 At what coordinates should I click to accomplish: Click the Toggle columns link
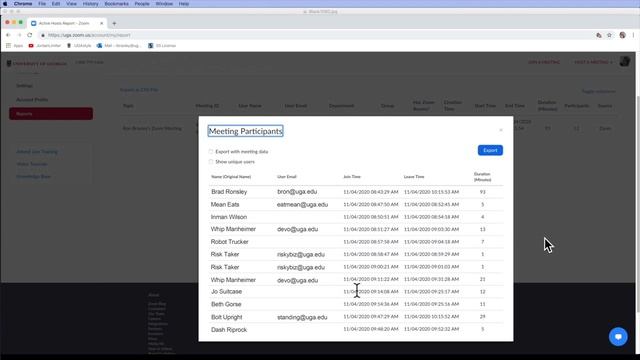(x=598, y=91)
